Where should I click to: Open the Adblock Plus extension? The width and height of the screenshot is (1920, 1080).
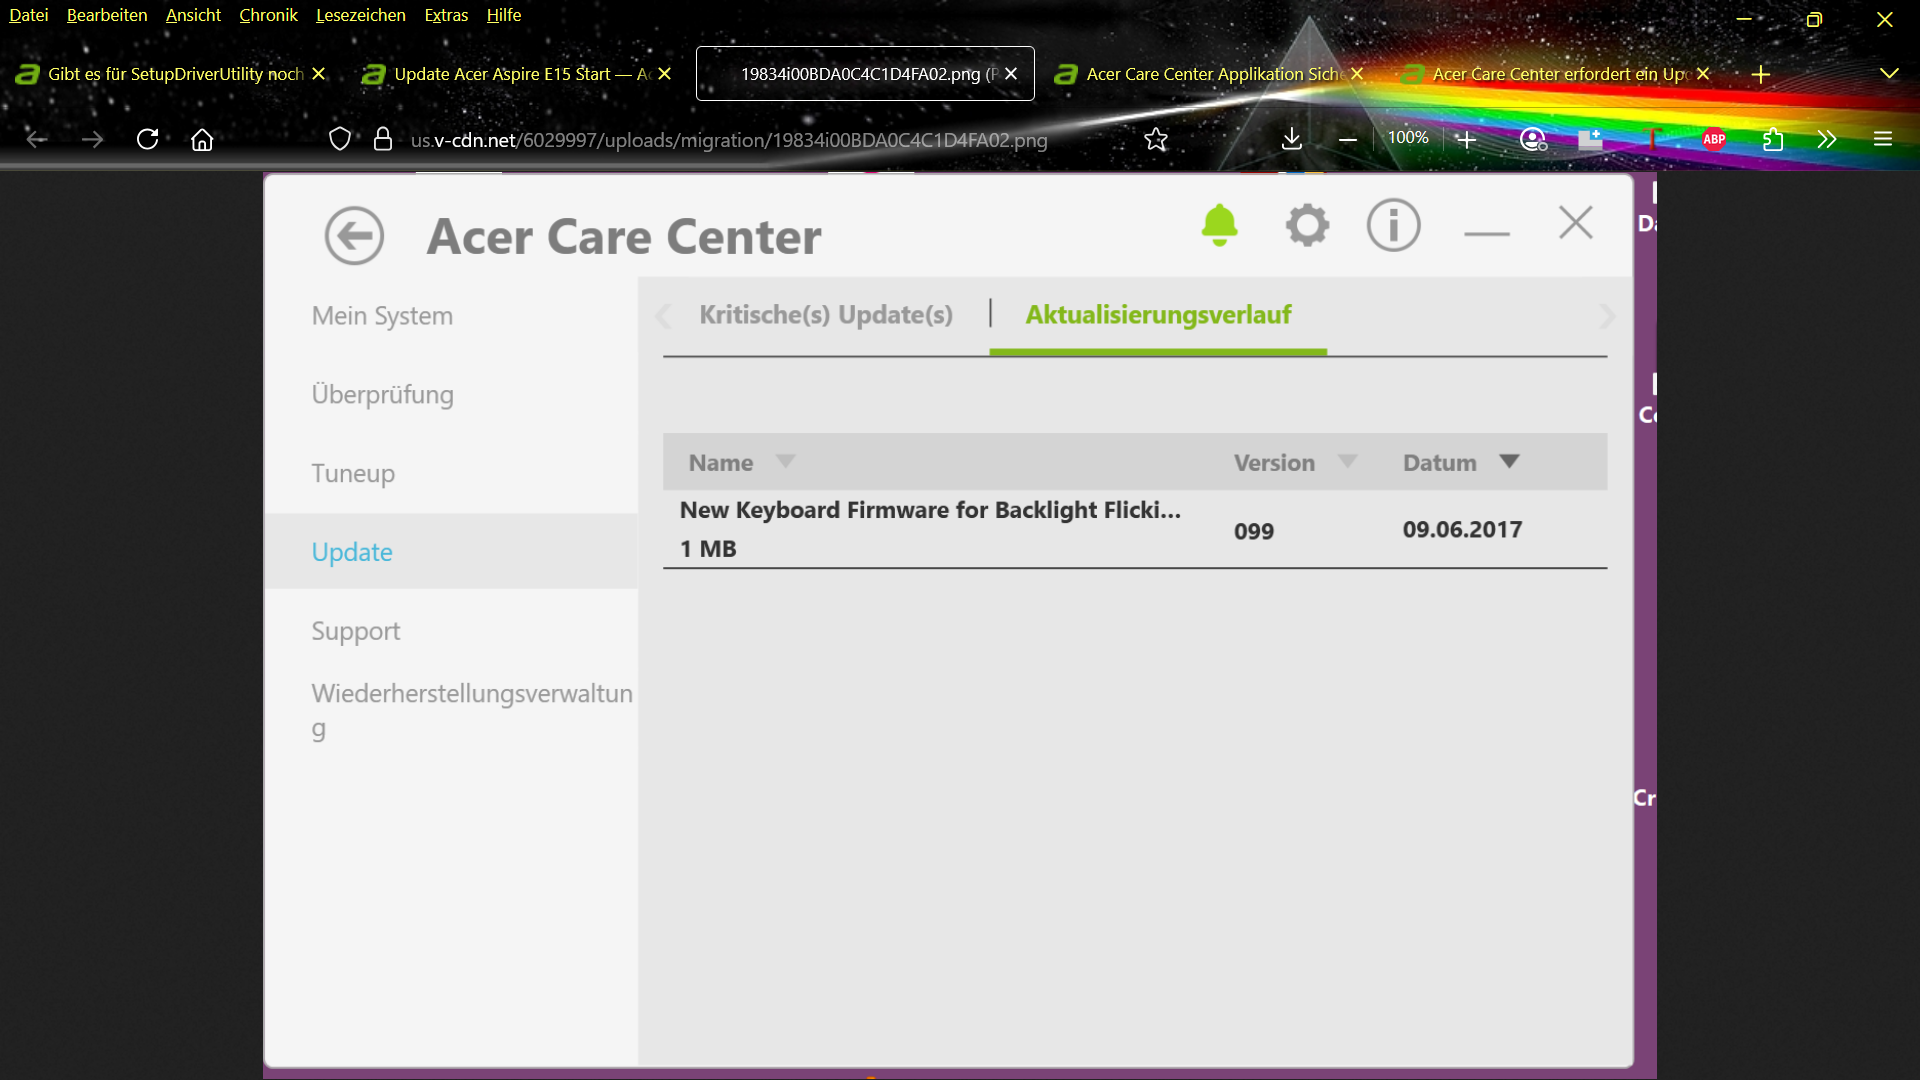point(1714,139)
